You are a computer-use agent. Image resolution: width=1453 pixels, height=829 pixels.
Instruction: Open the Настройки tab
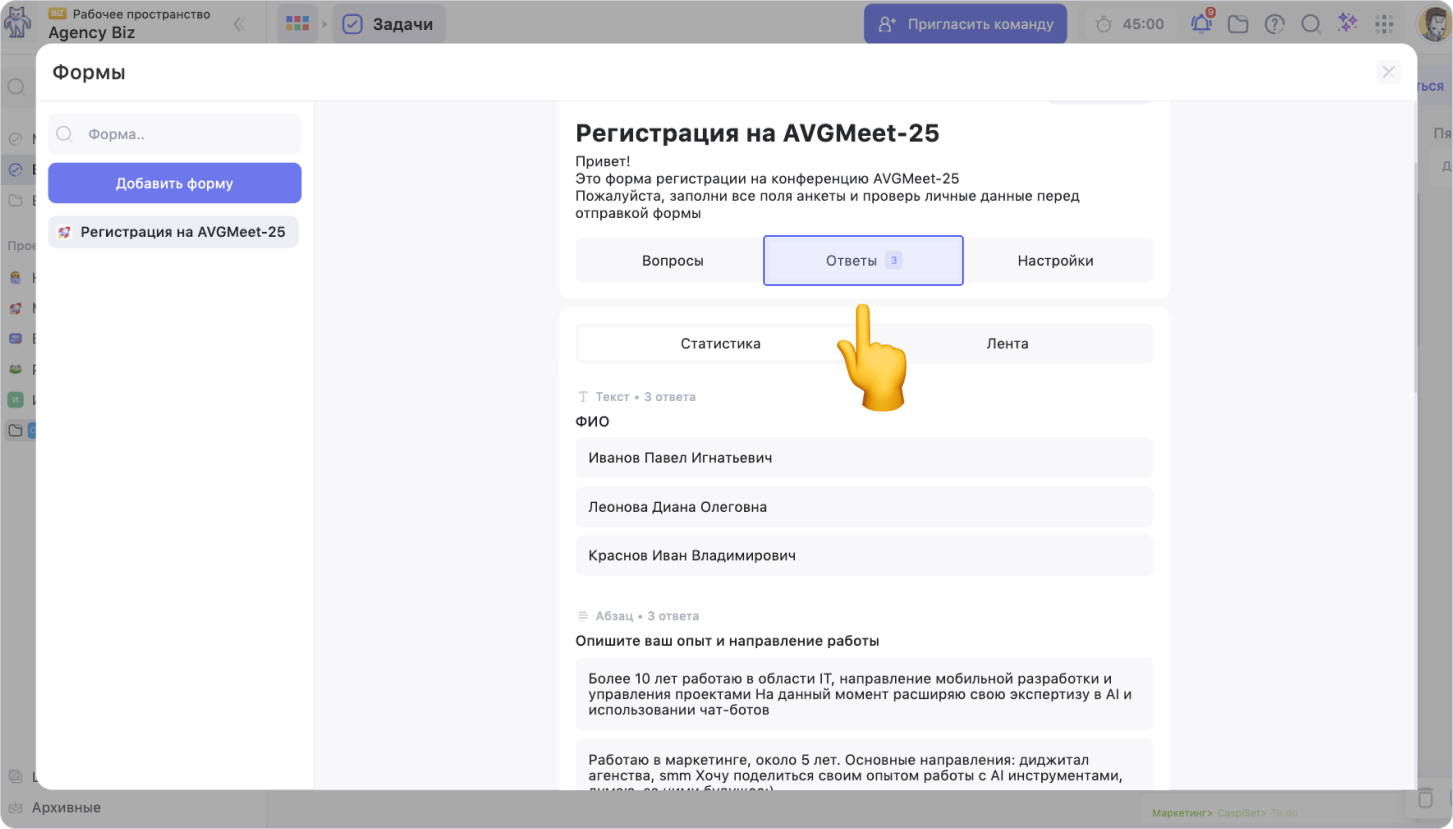click(x=1055, y=261)
